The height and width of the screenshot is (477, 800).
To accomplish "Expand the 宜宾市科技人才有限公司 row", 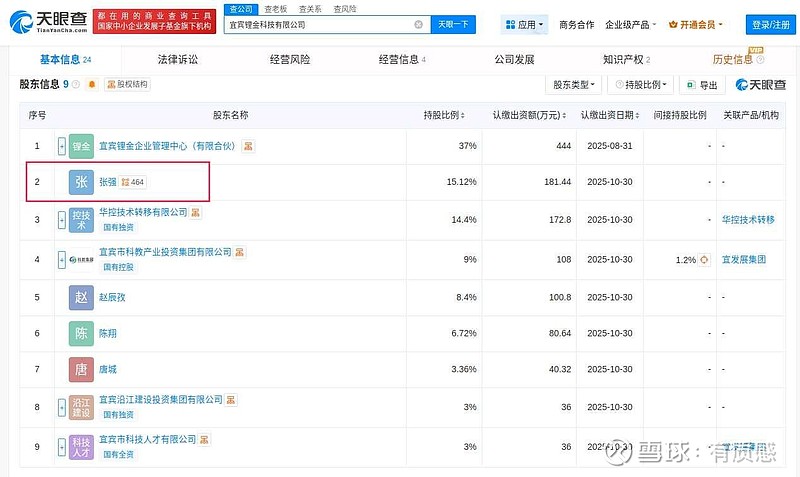I will coord(61,447).
